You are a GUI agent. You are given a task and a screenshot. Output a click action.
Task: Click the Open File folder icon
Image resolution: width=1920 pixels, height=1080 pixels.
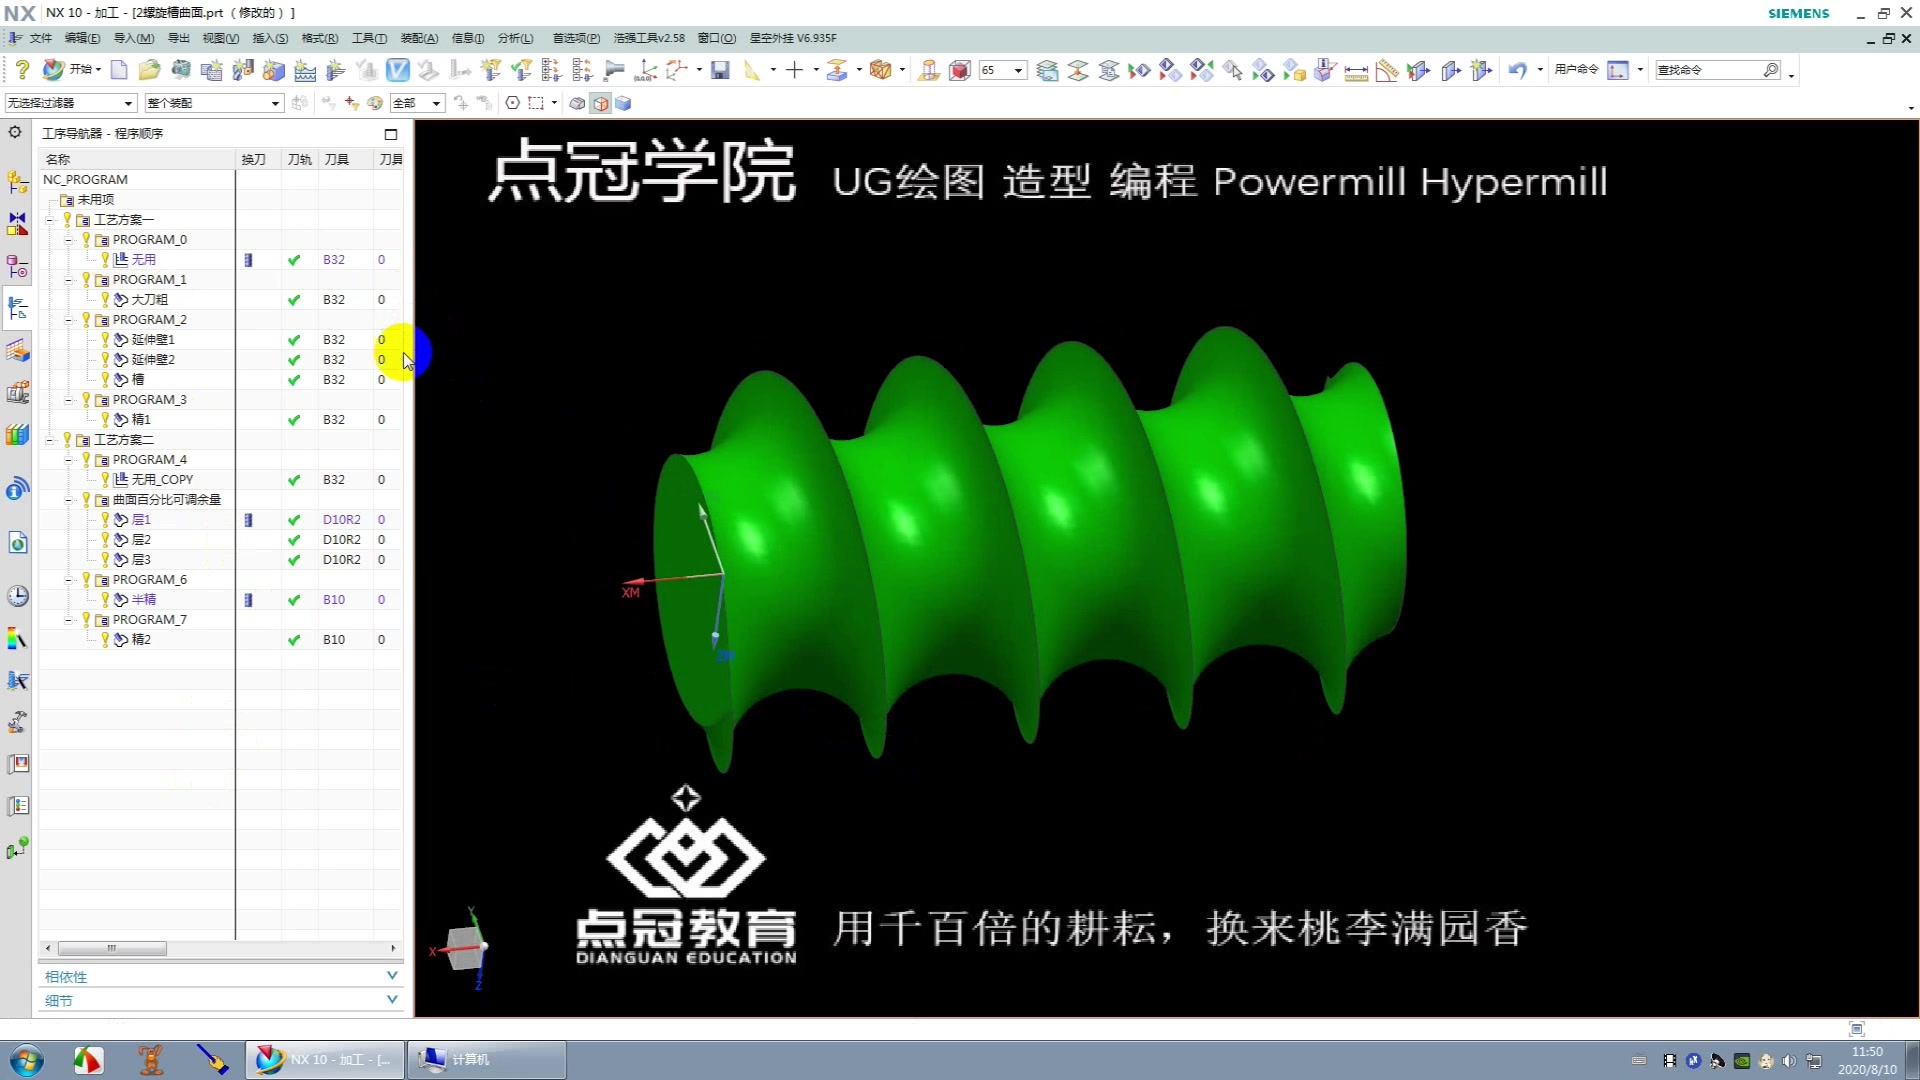(149, 69)
